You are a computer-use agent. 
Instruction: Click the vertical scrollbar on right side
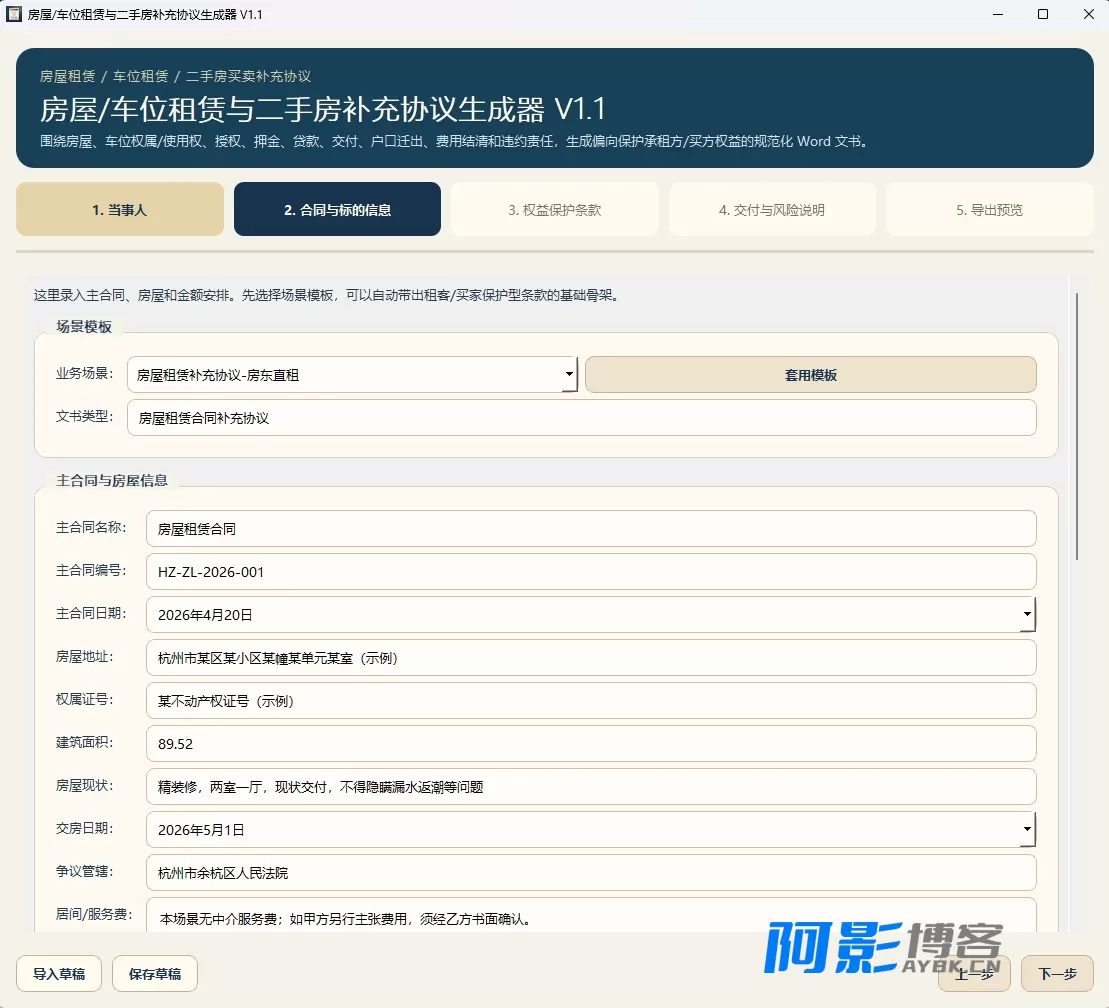point(1076,427)
